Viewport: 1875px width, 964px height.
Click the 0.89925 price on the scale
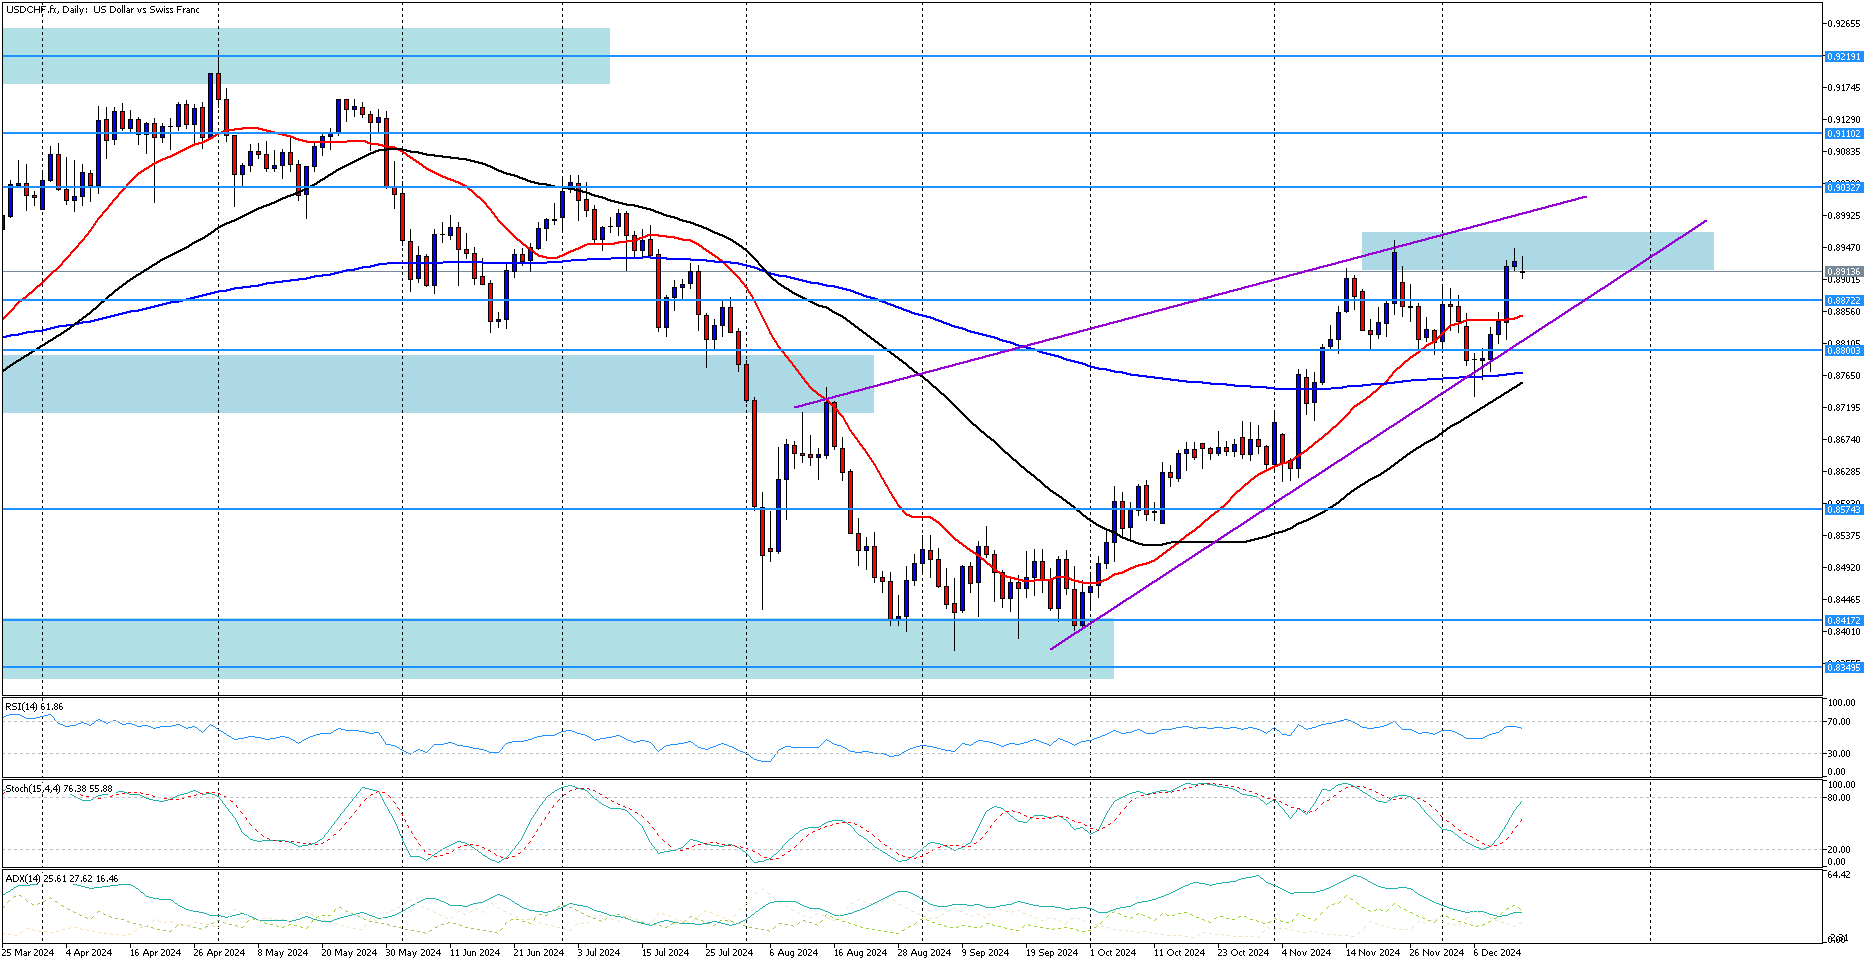click(x=1844, y=216)
